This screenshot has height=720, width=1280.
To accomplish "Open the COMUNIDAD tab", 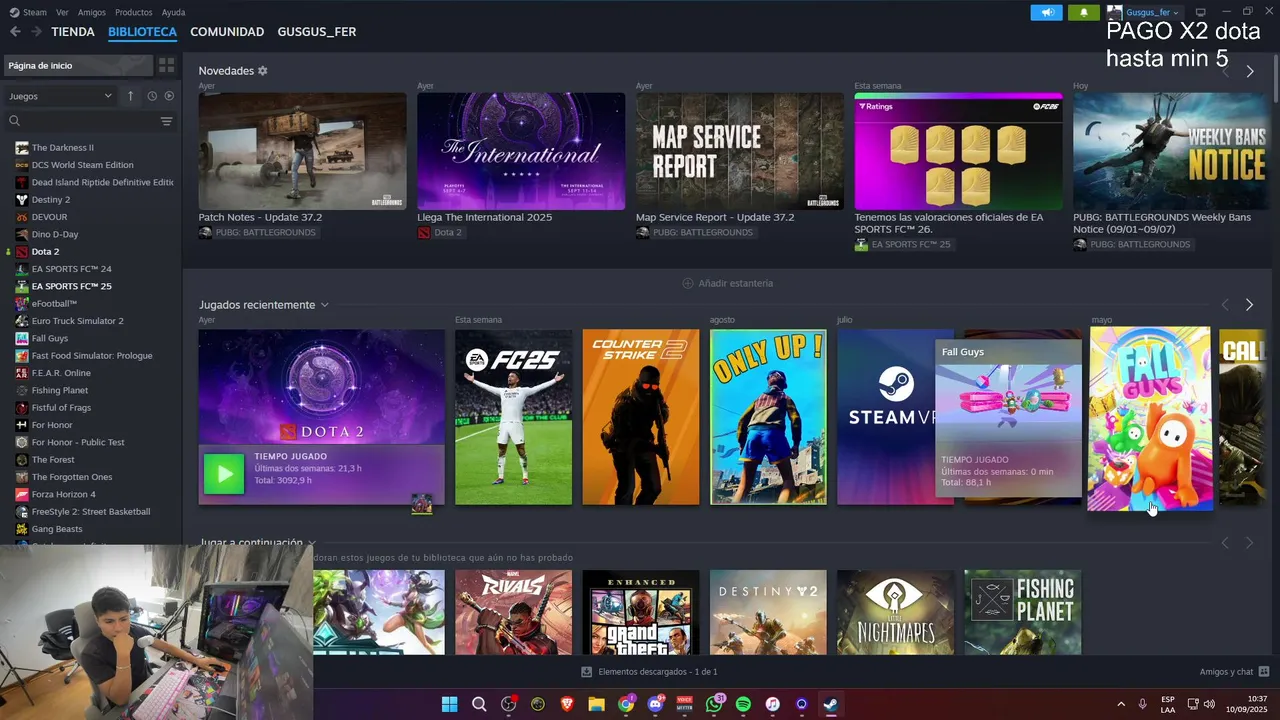I will coord(227,32).
